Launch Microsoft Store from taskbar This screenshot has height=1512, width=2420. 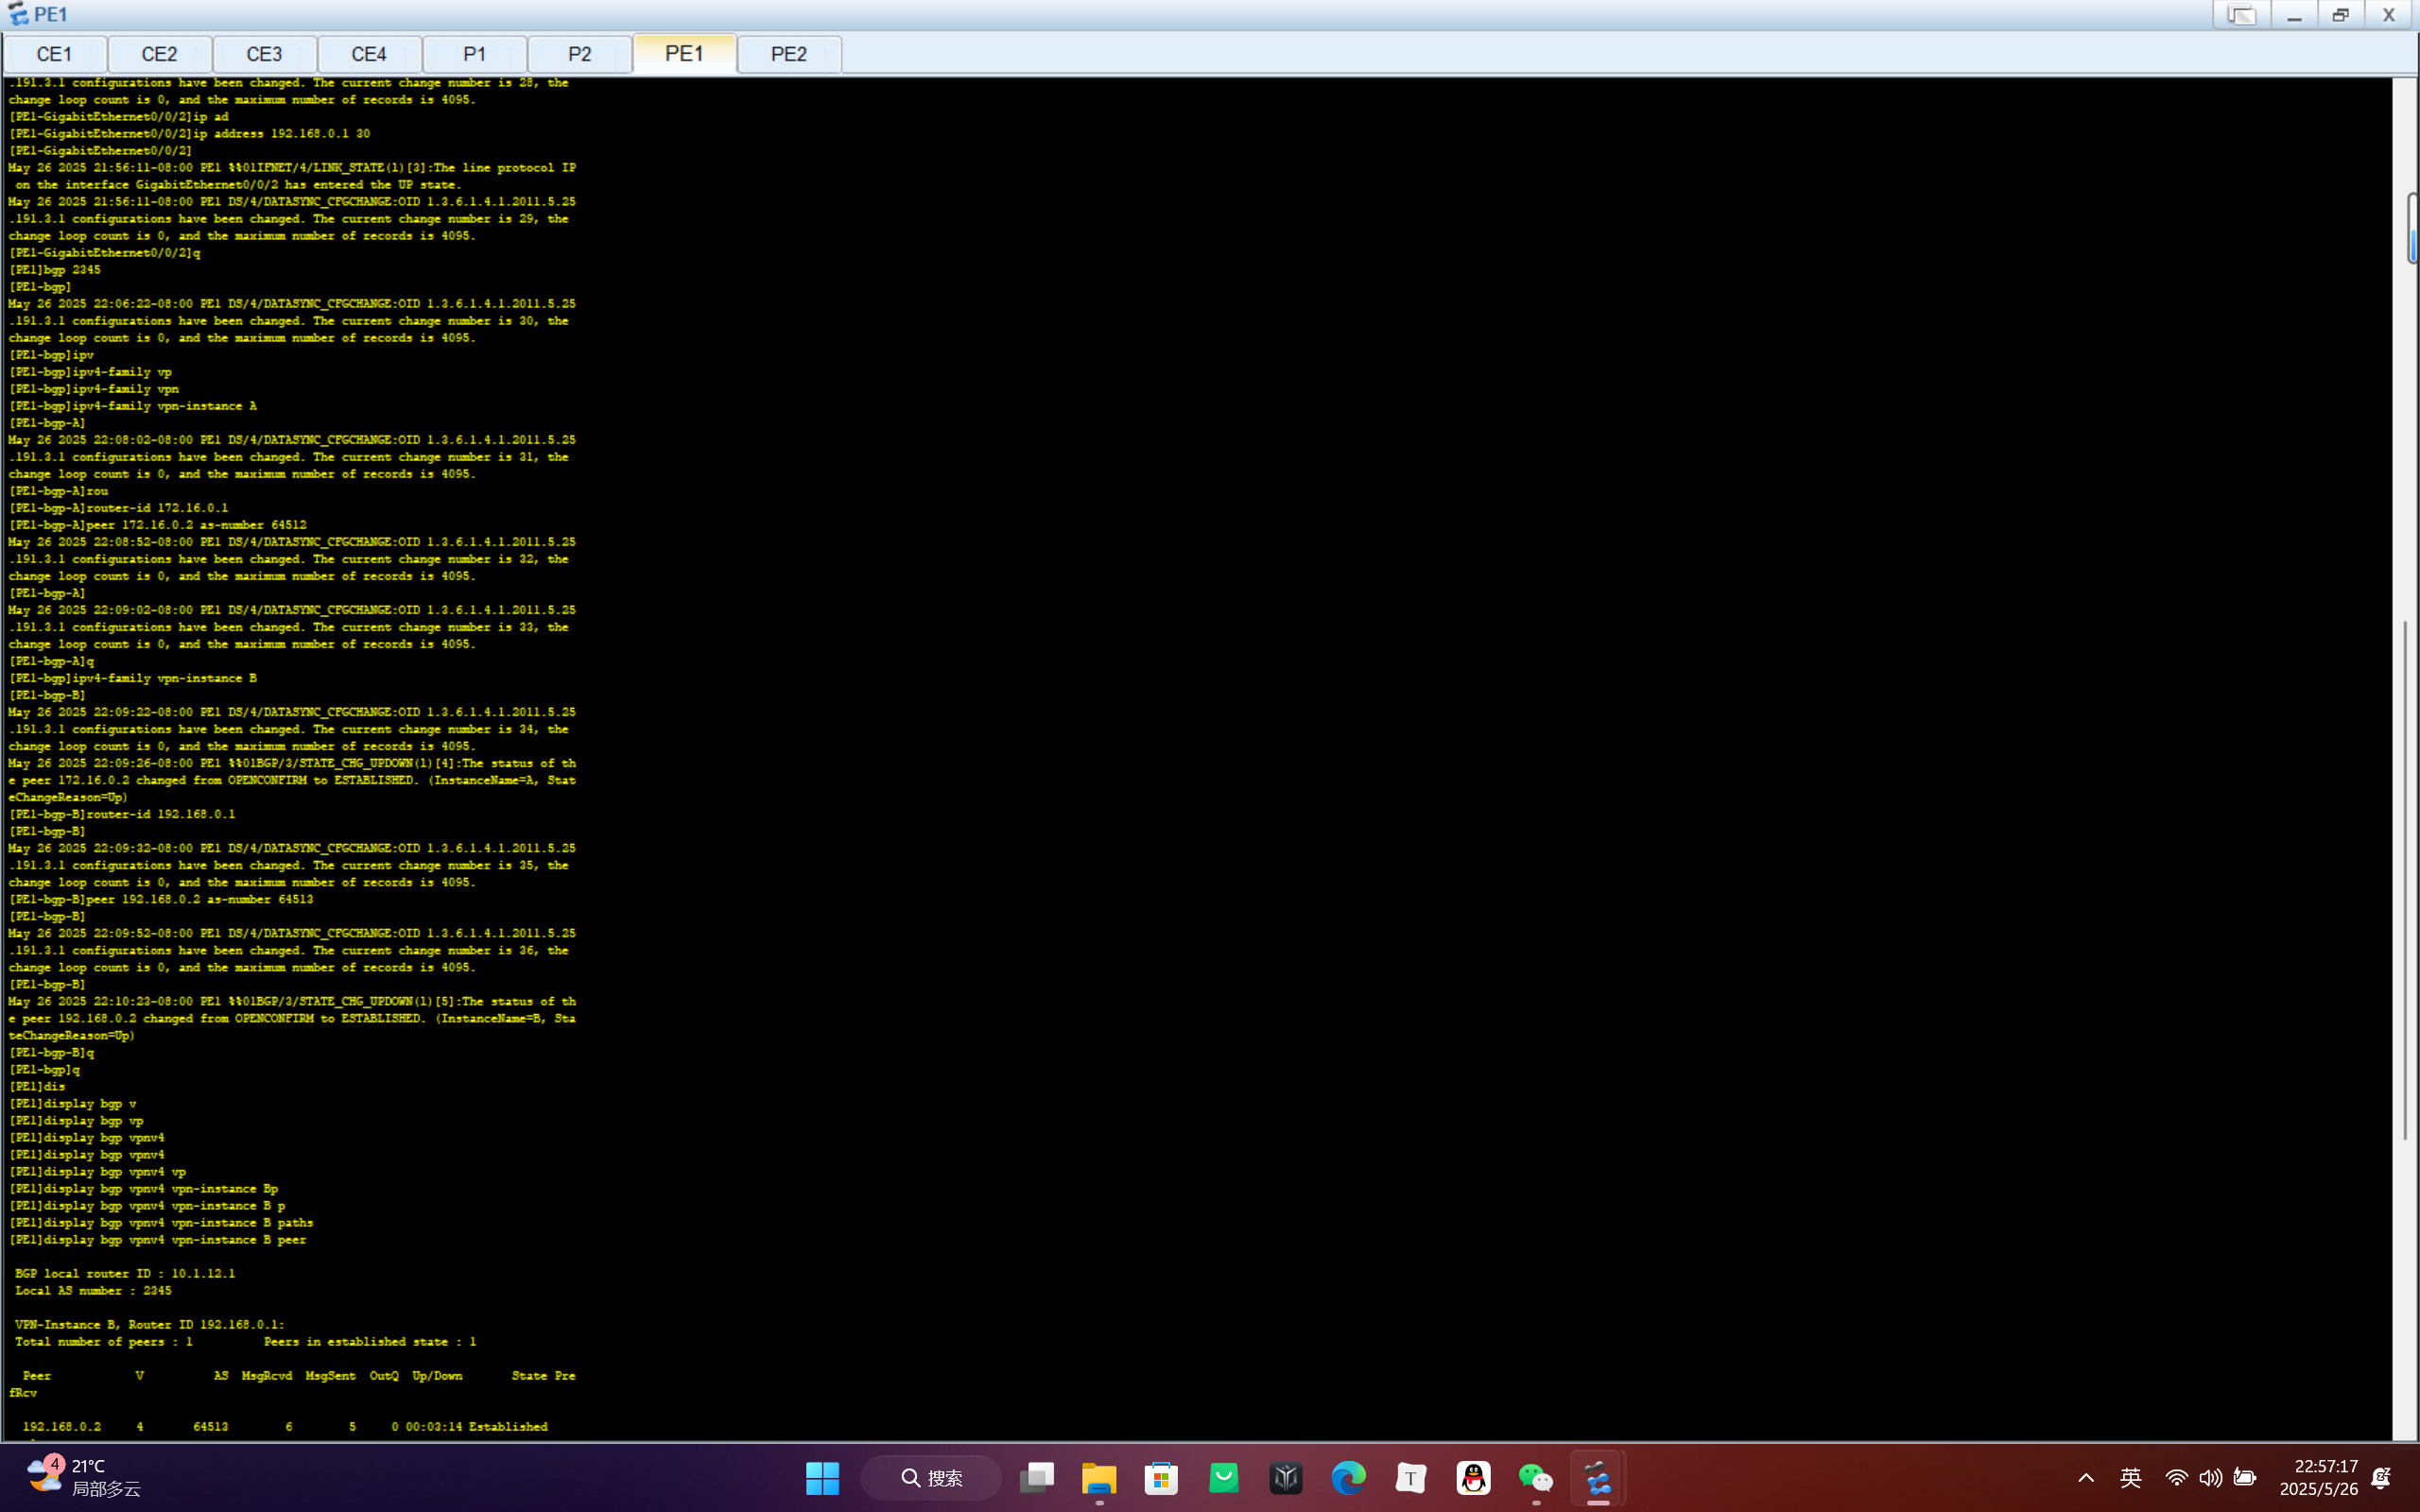[1161, 1478]
